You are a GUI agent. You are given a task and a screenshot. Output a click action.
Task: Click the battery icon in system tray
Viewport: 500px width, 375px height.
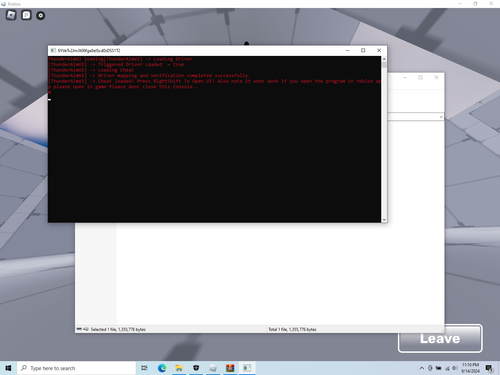[439, 368]
